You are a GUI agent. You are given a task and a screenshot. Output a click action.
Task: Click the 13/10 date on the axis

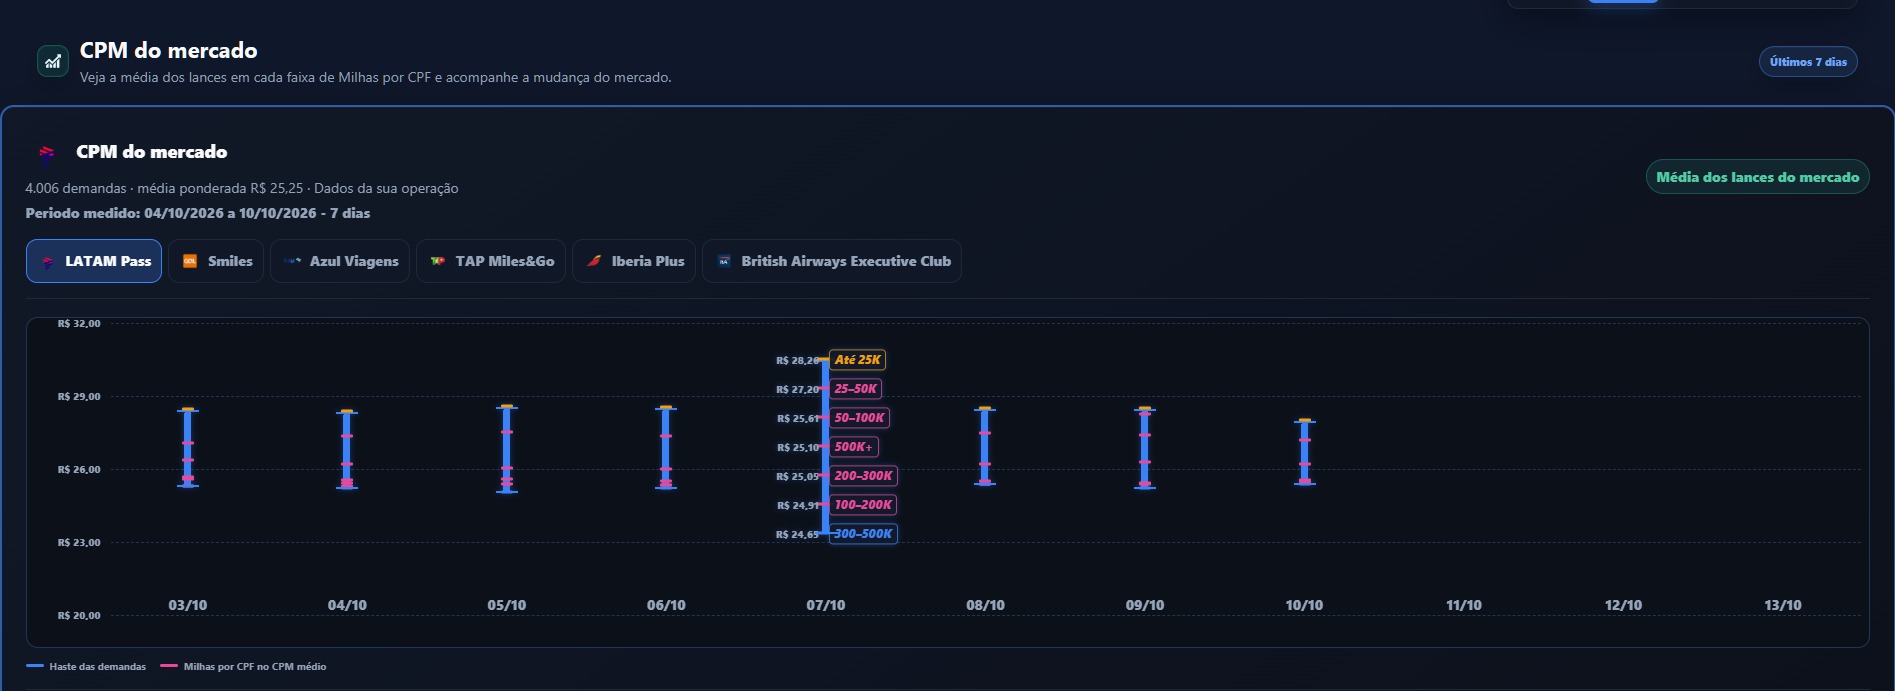1783,605
